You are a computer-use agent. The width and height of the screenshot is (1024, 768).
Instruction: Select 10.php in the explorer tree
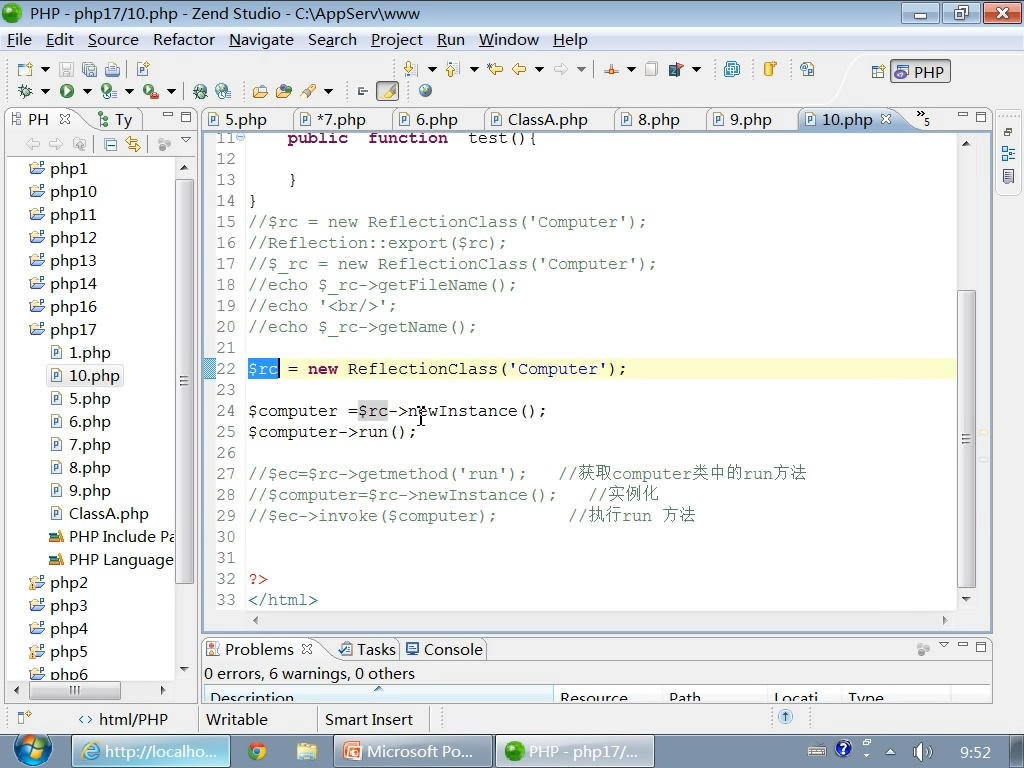pos(86,376)
